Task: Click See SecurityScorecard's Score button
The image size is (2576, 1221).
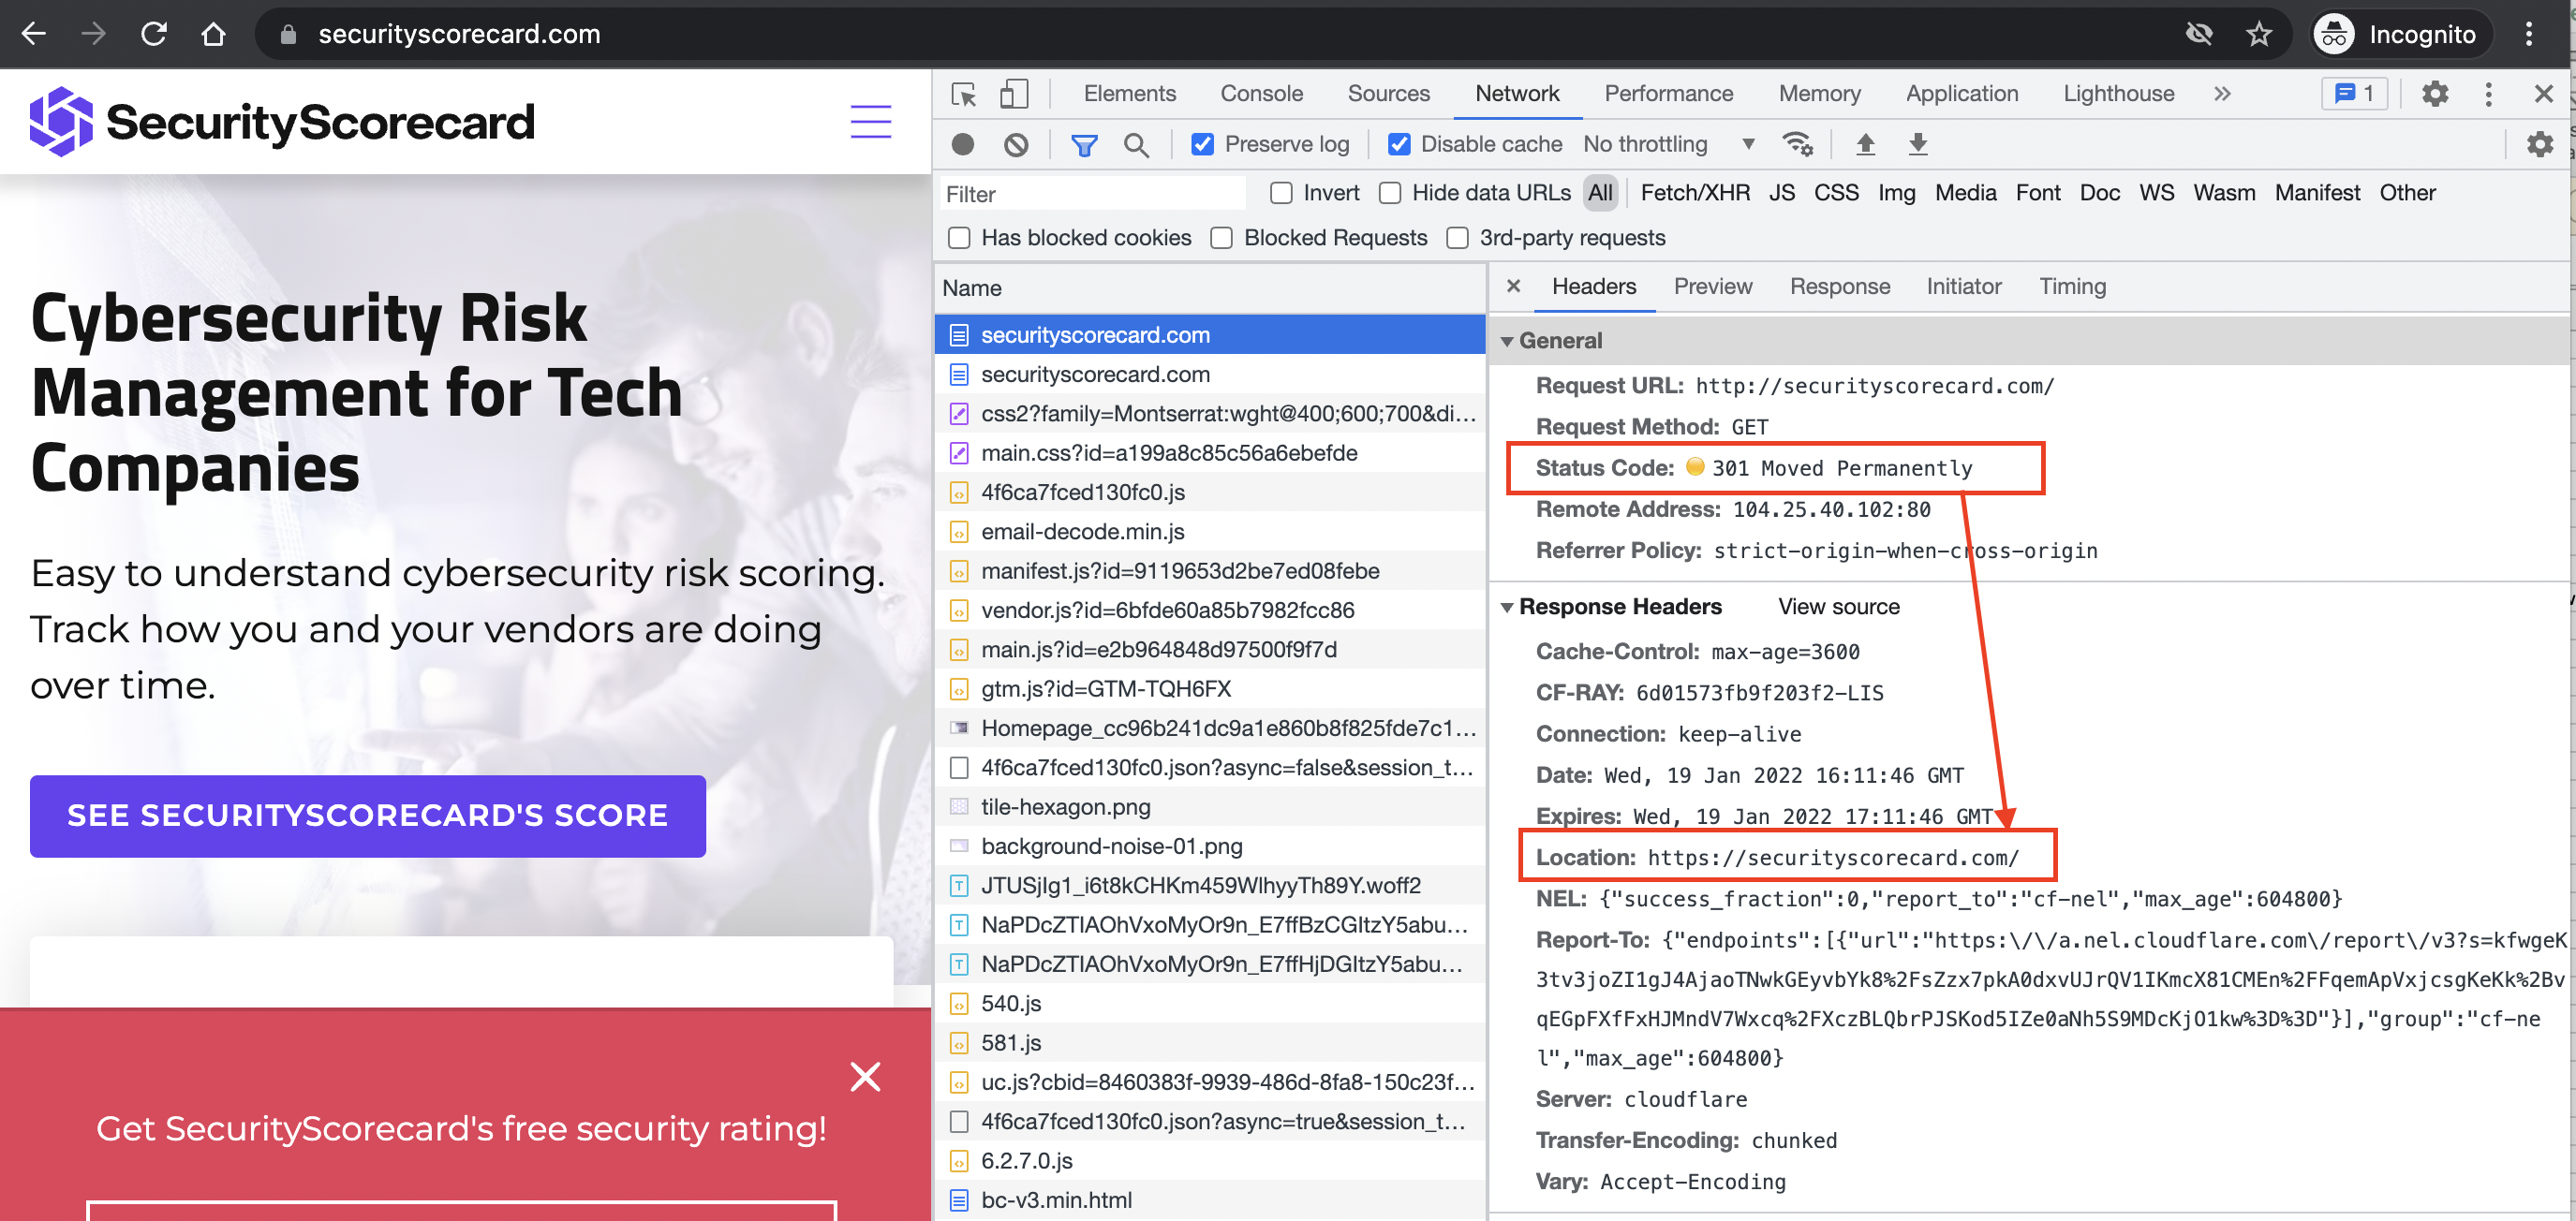Action: (x=367, y=815)
